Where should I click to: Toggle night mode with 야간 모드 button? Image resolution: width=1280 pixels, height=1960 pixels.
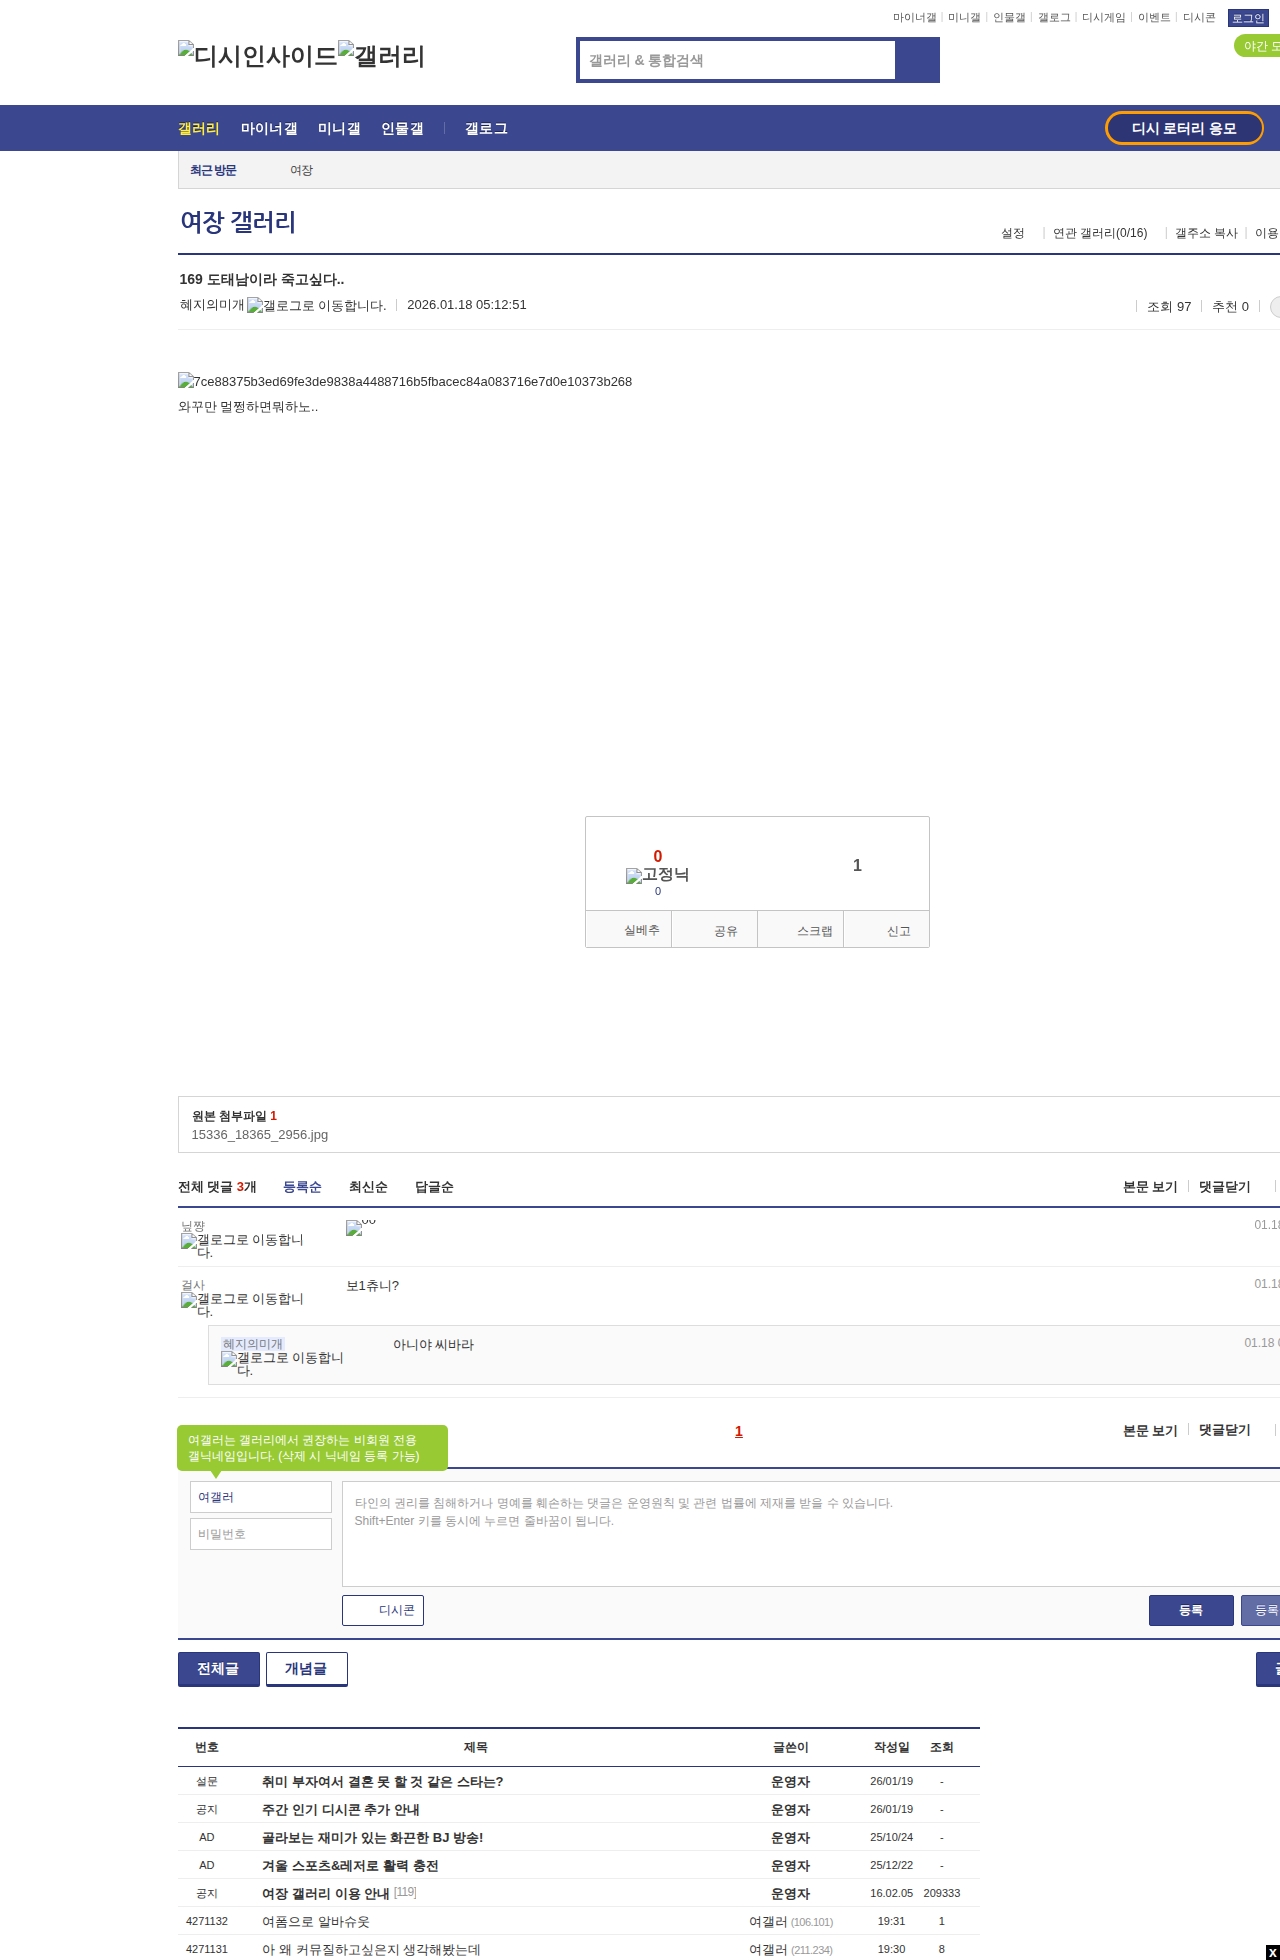tap(1258, 46)
